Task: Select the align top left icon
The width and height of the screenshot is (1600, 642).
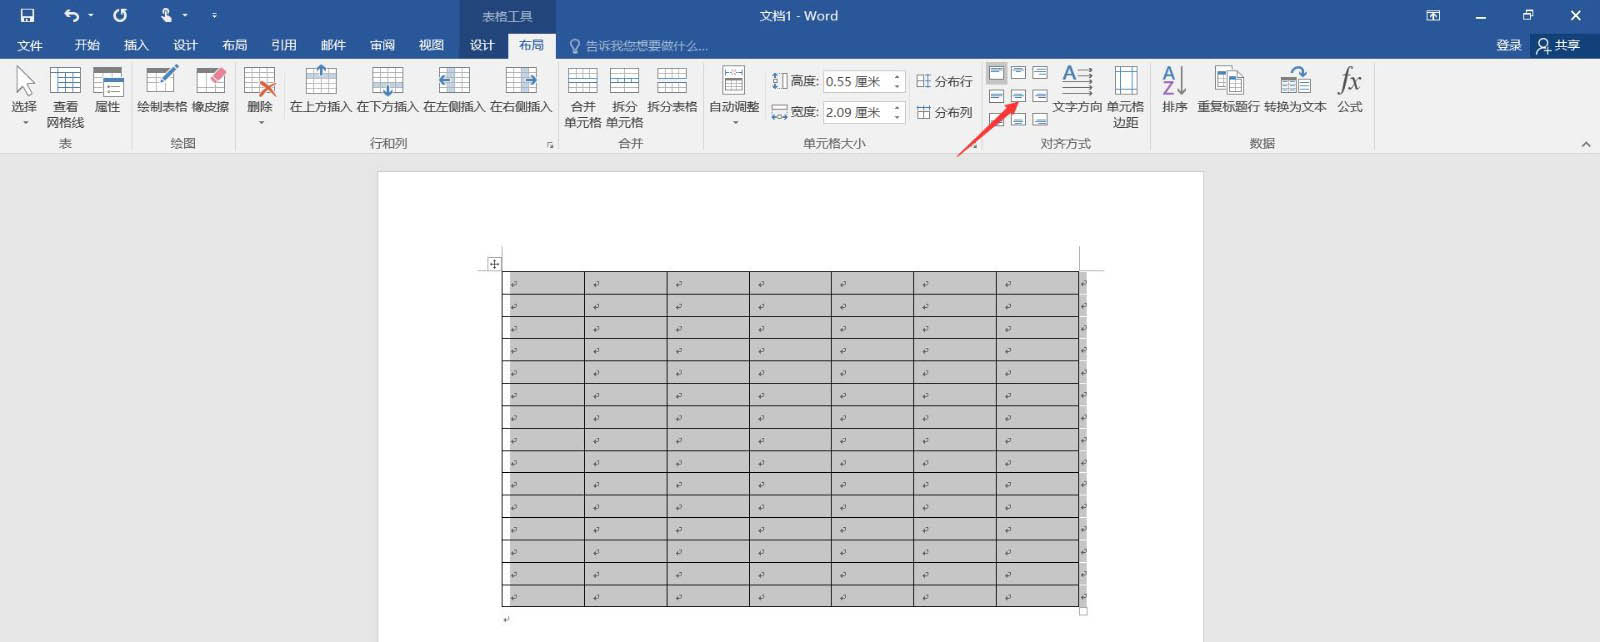Action: pos(996,73)
